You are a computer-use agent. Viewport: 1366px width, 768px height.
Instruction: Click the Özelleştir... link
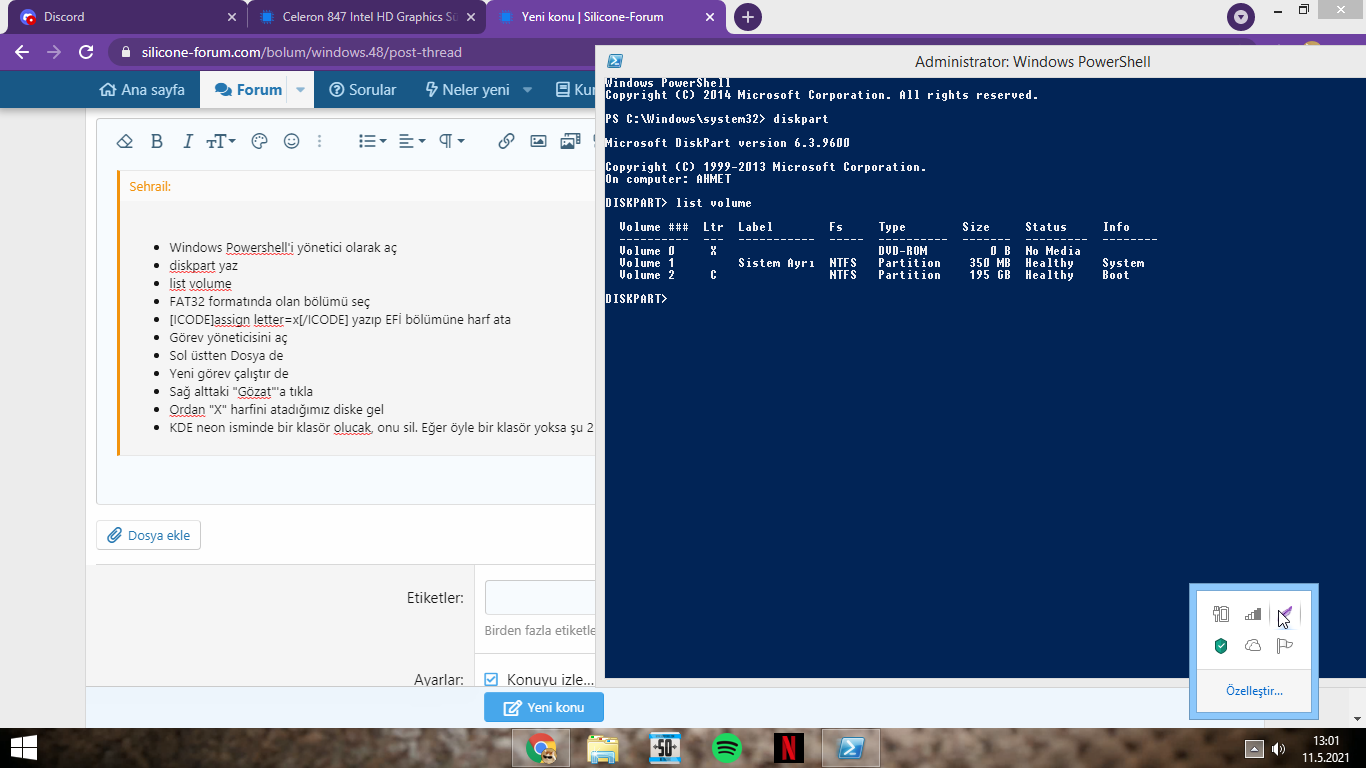coord(1254,691)
